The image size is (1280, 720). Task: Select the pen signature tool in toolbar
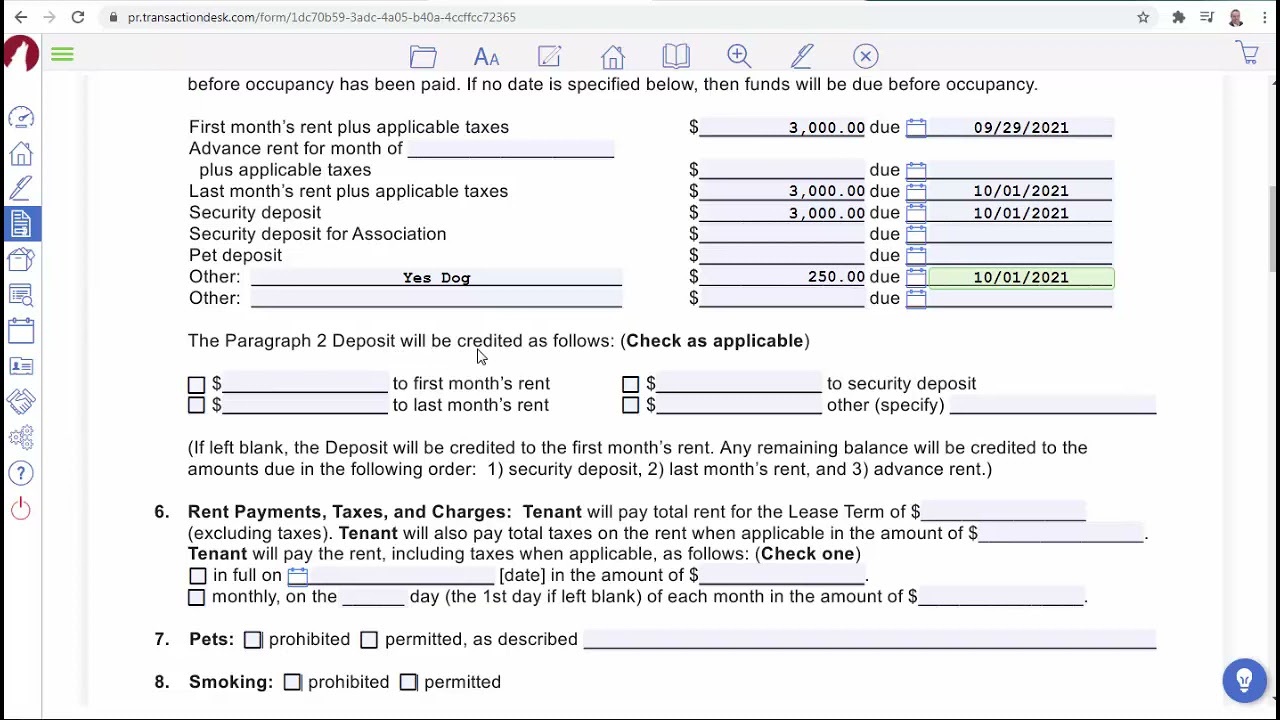802,56
